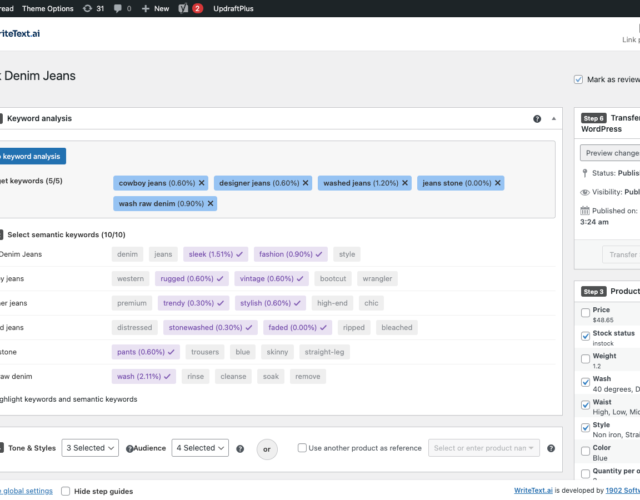This screenshot has width=640, height=500.
Task: Uncheck the Stock status attribute checkbox
Action: coord(585,333)
